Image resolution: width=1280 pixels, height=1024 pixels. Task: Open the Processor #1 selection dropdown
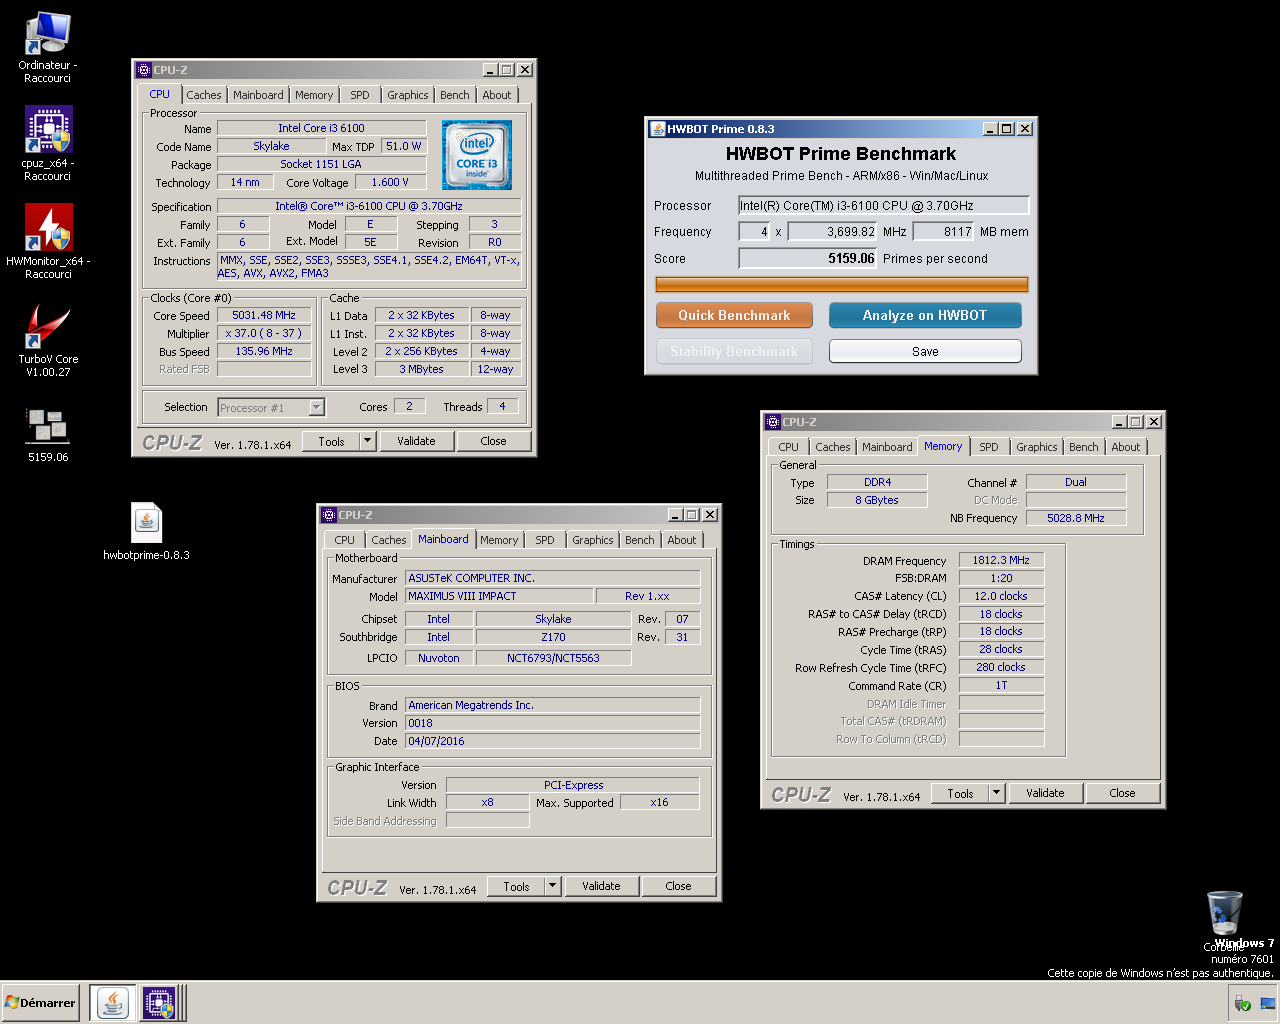click(x=271, y=407)
